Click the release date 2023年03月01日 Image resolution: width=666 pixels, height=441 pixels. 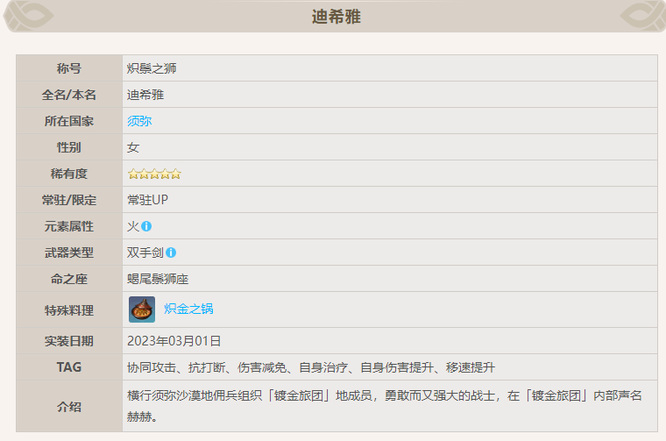[x=174, y=341]
